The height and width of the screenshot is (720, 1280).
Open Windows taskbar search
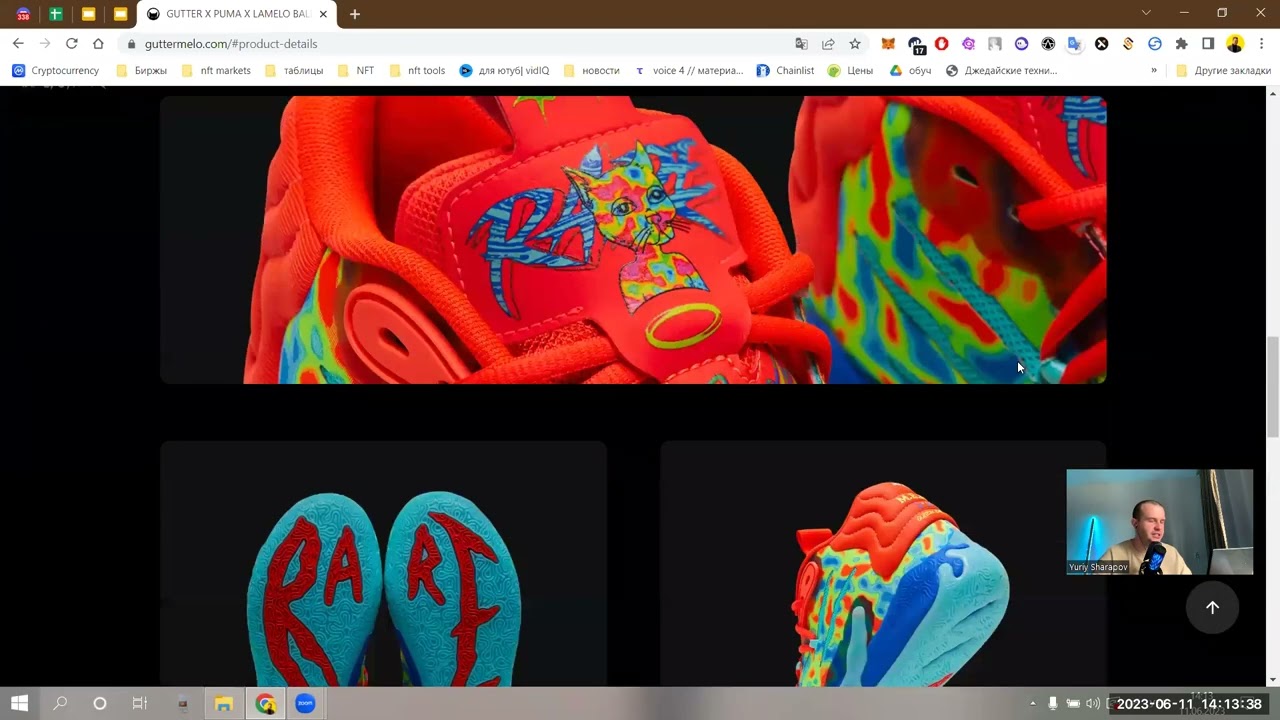(x=60, y=704)
